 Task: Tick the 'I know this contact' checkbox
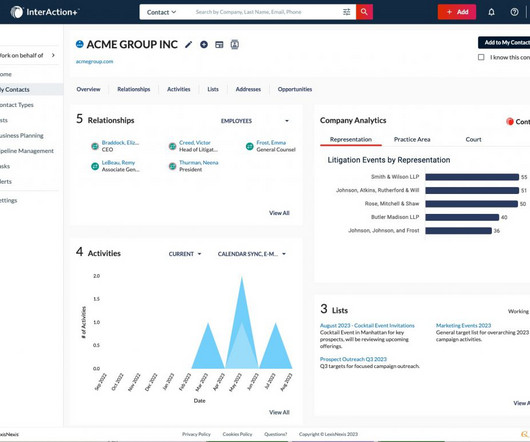pos(481,57)
